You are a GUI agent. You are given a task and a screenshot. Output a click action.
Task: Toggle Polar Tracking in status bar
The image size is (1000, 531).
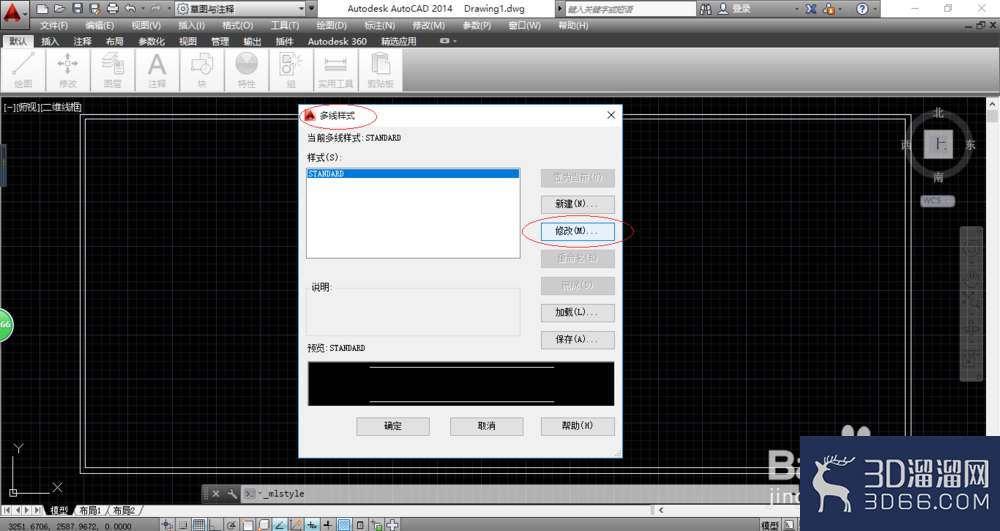231,525
